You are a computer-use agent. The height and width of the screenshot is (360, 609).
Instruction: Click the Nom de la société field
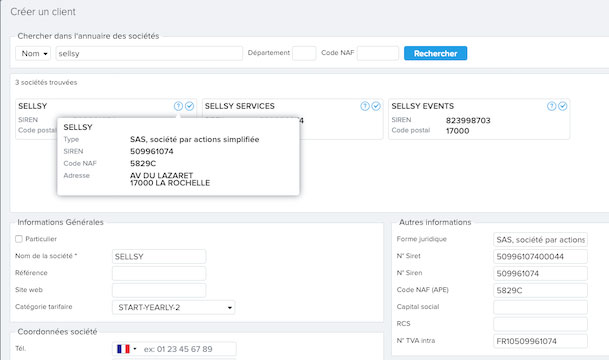[159, 257]
